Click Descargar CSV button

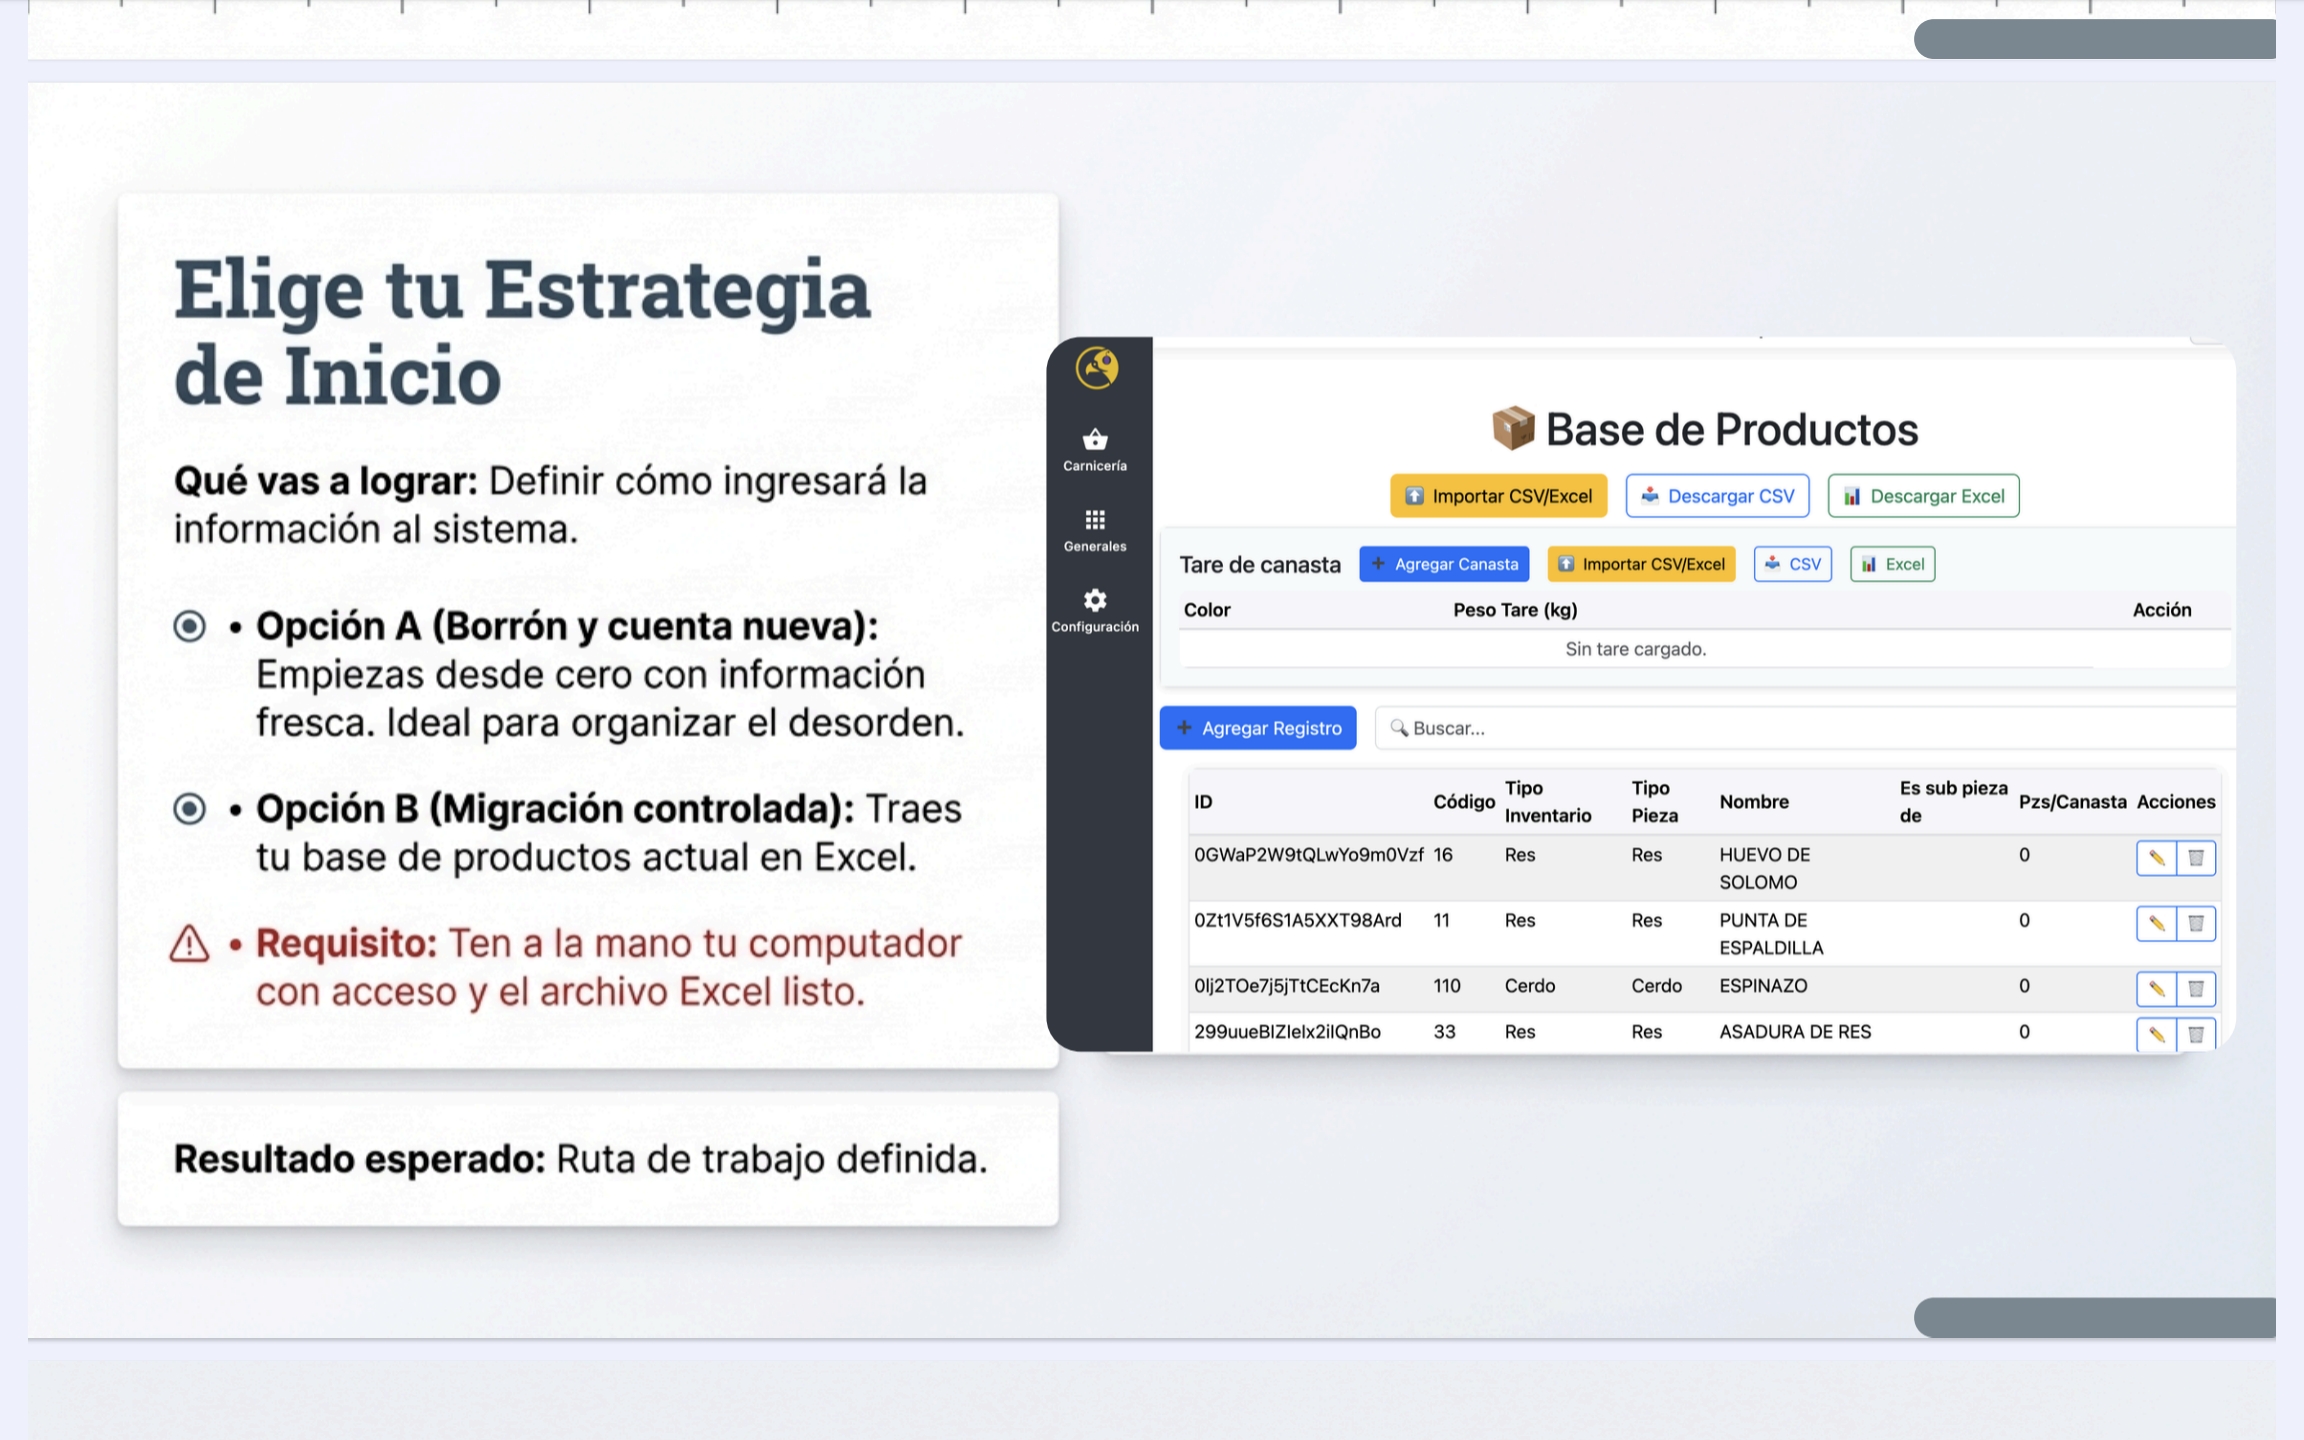[x=1717, y=496]
